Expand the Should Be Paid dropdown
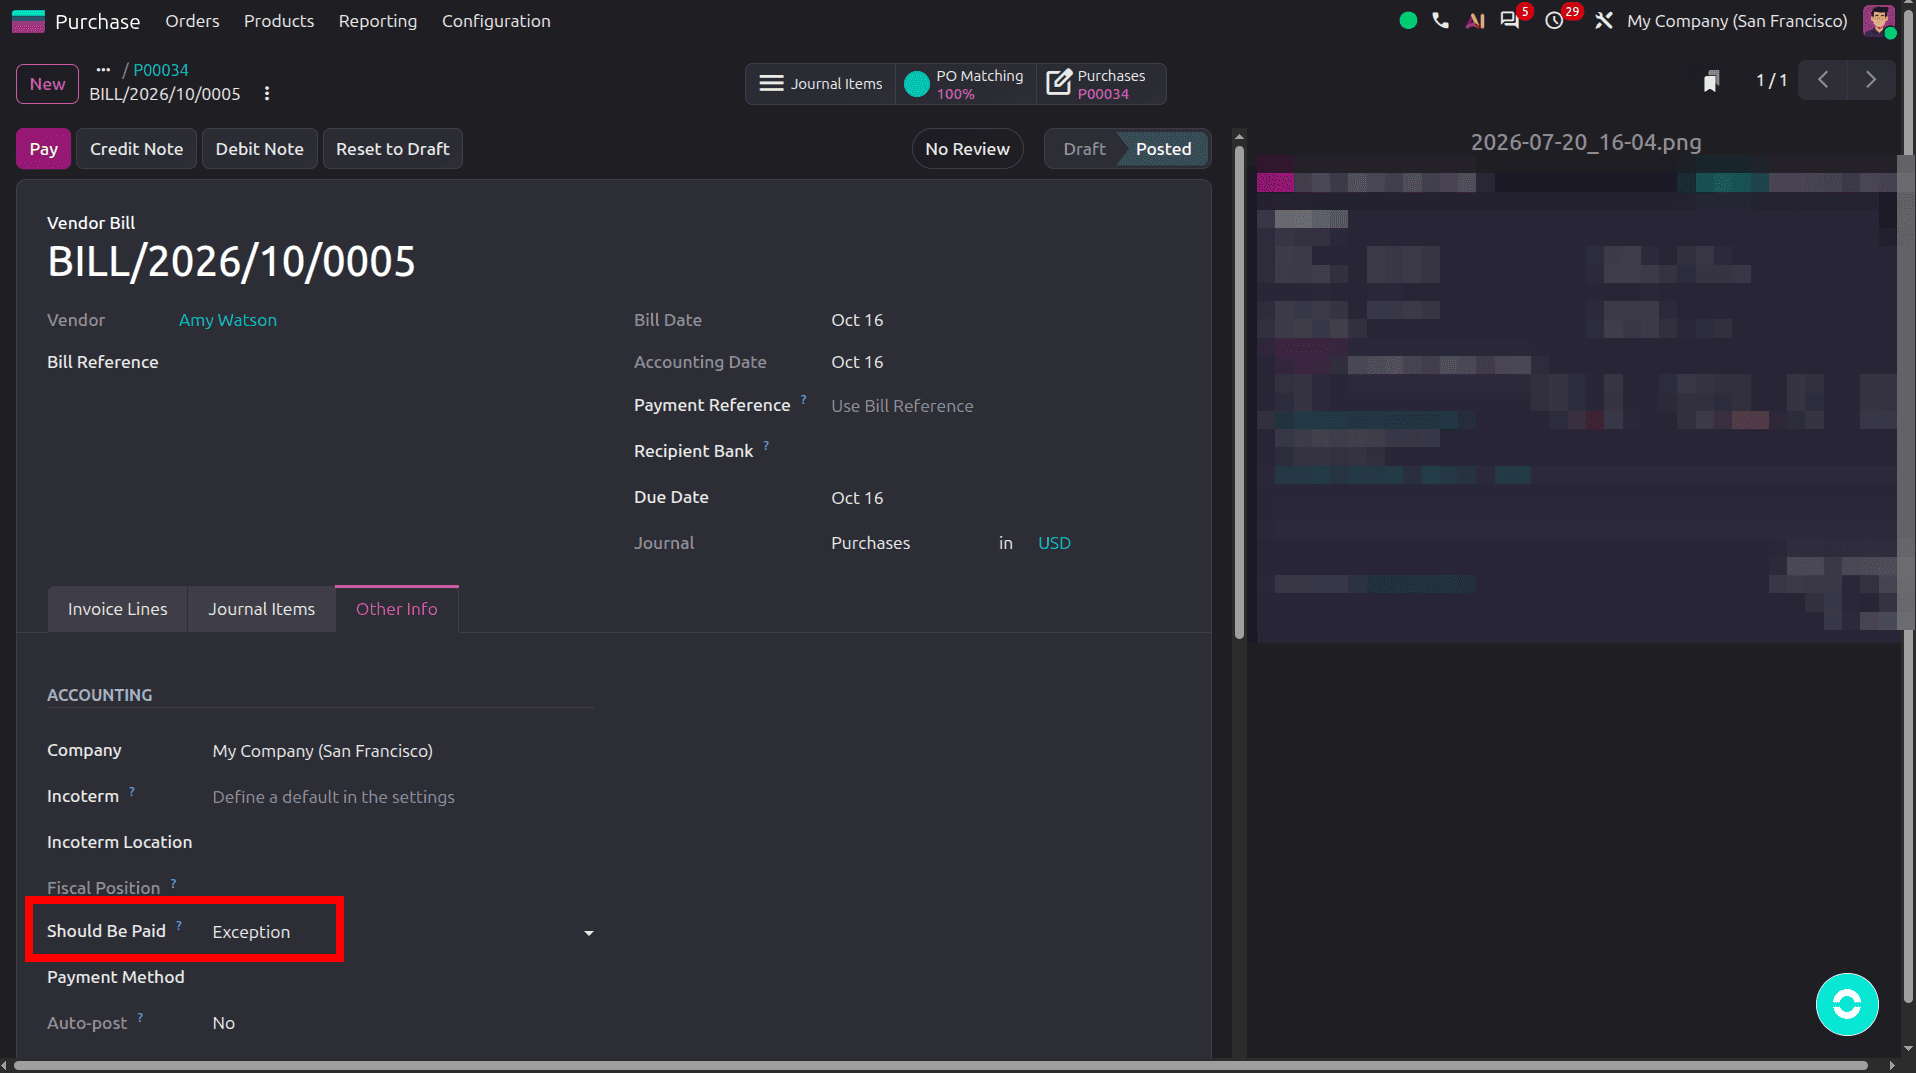This screenshot has width=1916, height=1073. [589, 933]
